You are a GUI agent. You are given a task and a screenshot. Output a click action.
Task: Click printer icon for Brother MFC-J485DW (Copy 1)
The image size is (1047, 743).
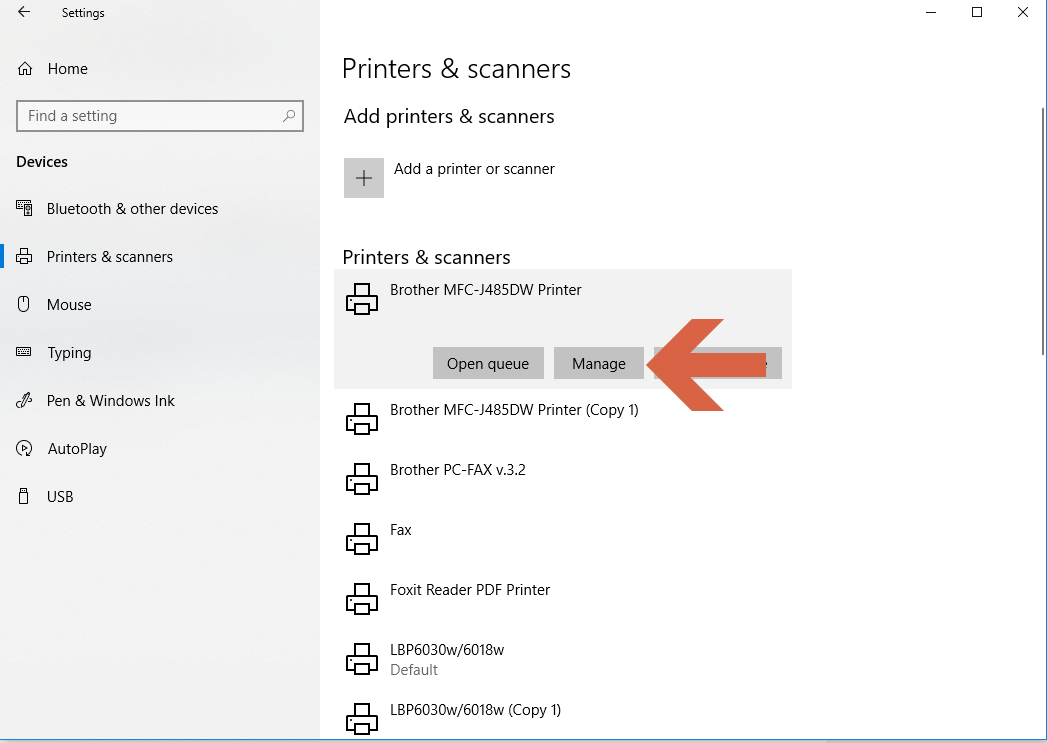click(362, 419)
